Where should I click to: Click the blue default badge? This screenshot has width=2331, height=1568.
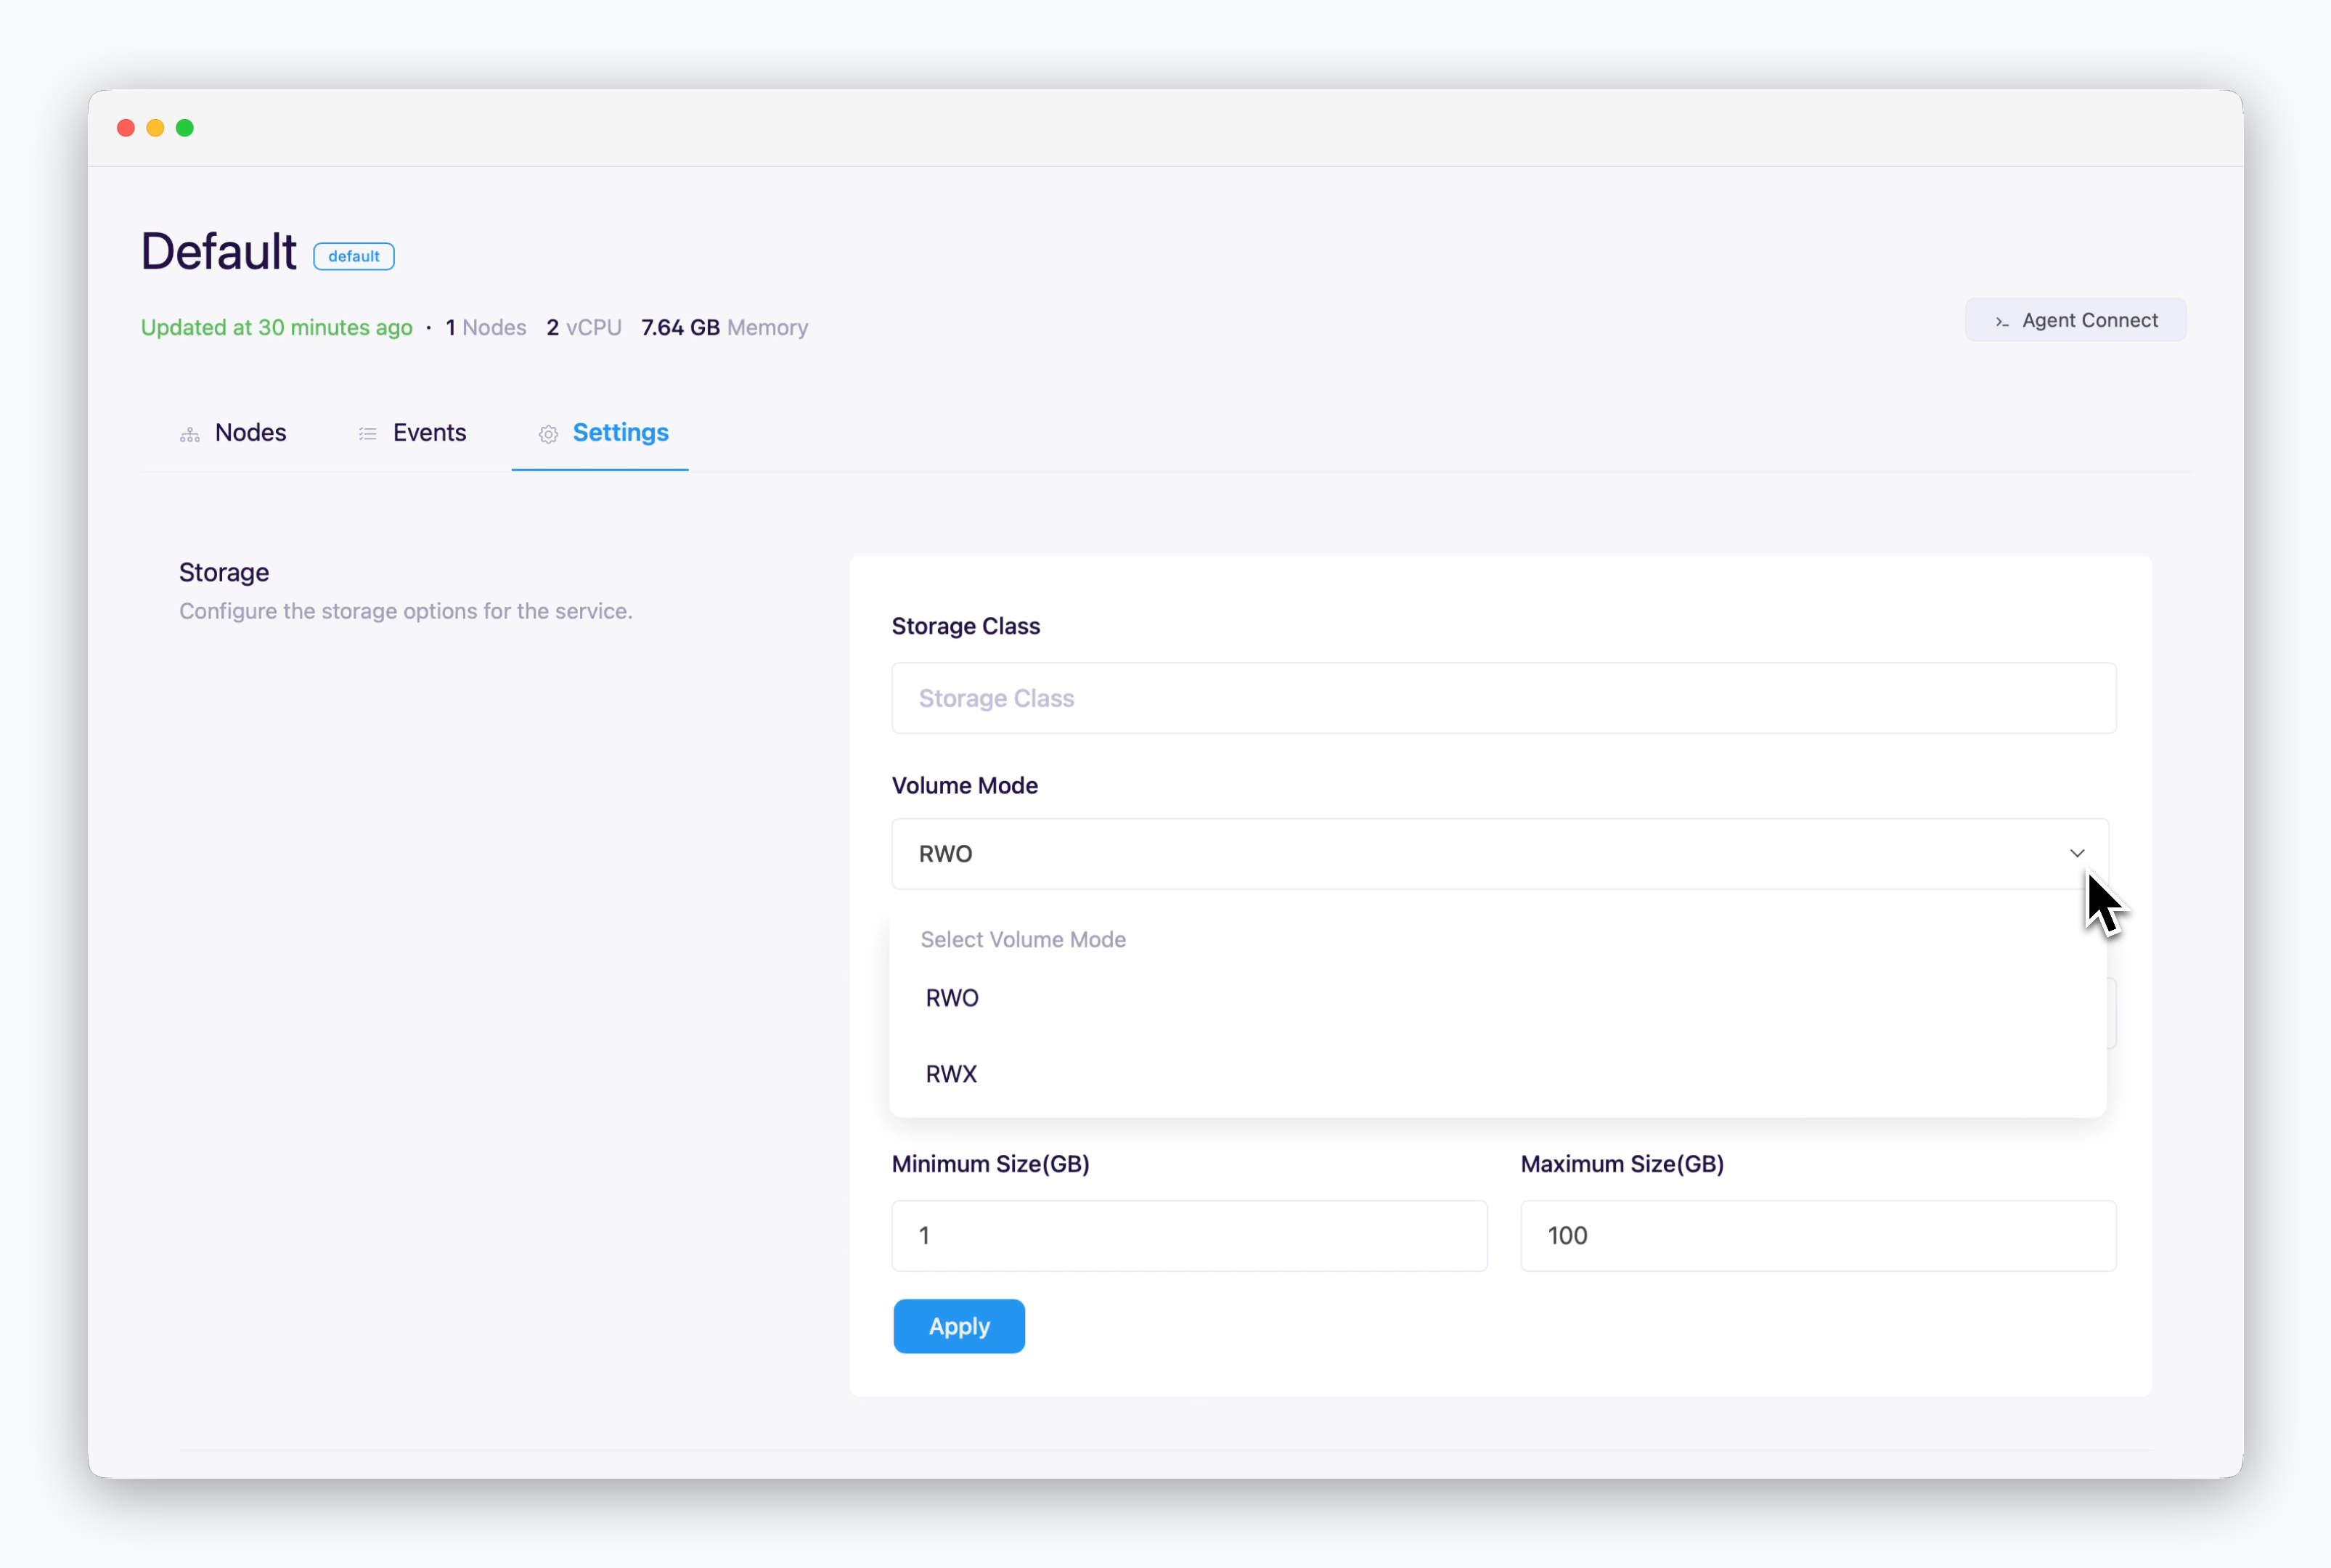pyautogui.click(x=354, y=256)
